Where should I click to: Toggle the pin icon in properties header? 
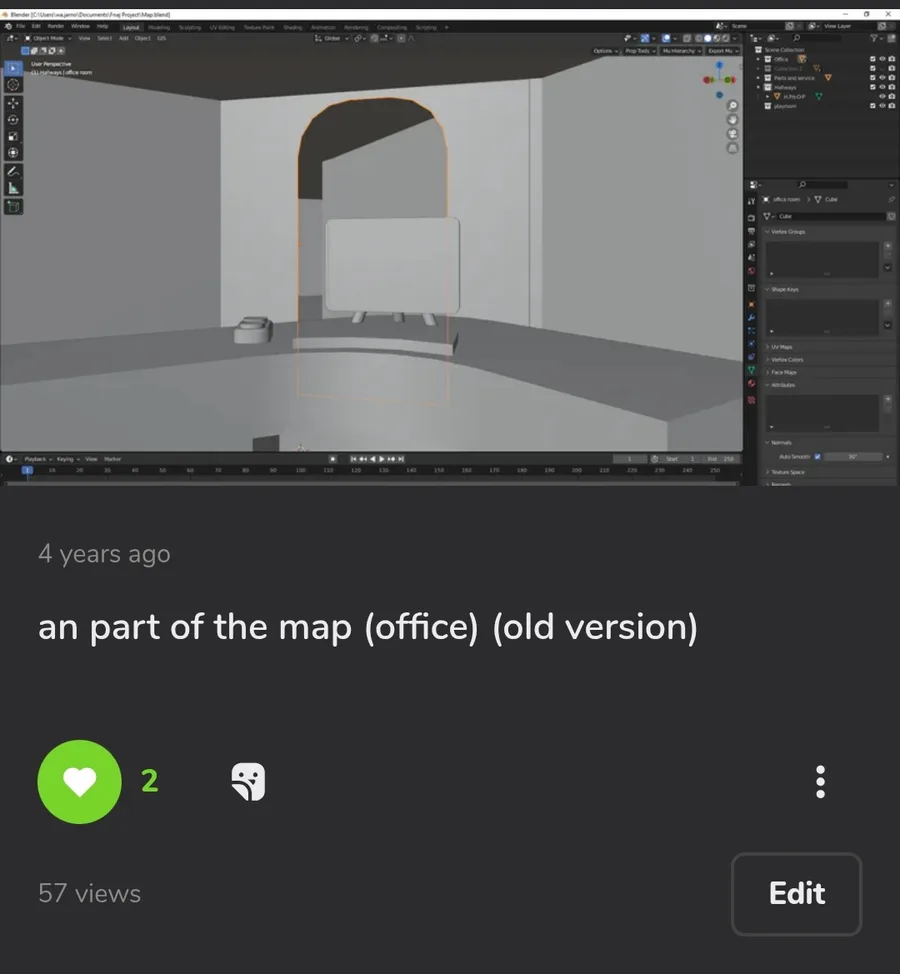coord(891,199)
